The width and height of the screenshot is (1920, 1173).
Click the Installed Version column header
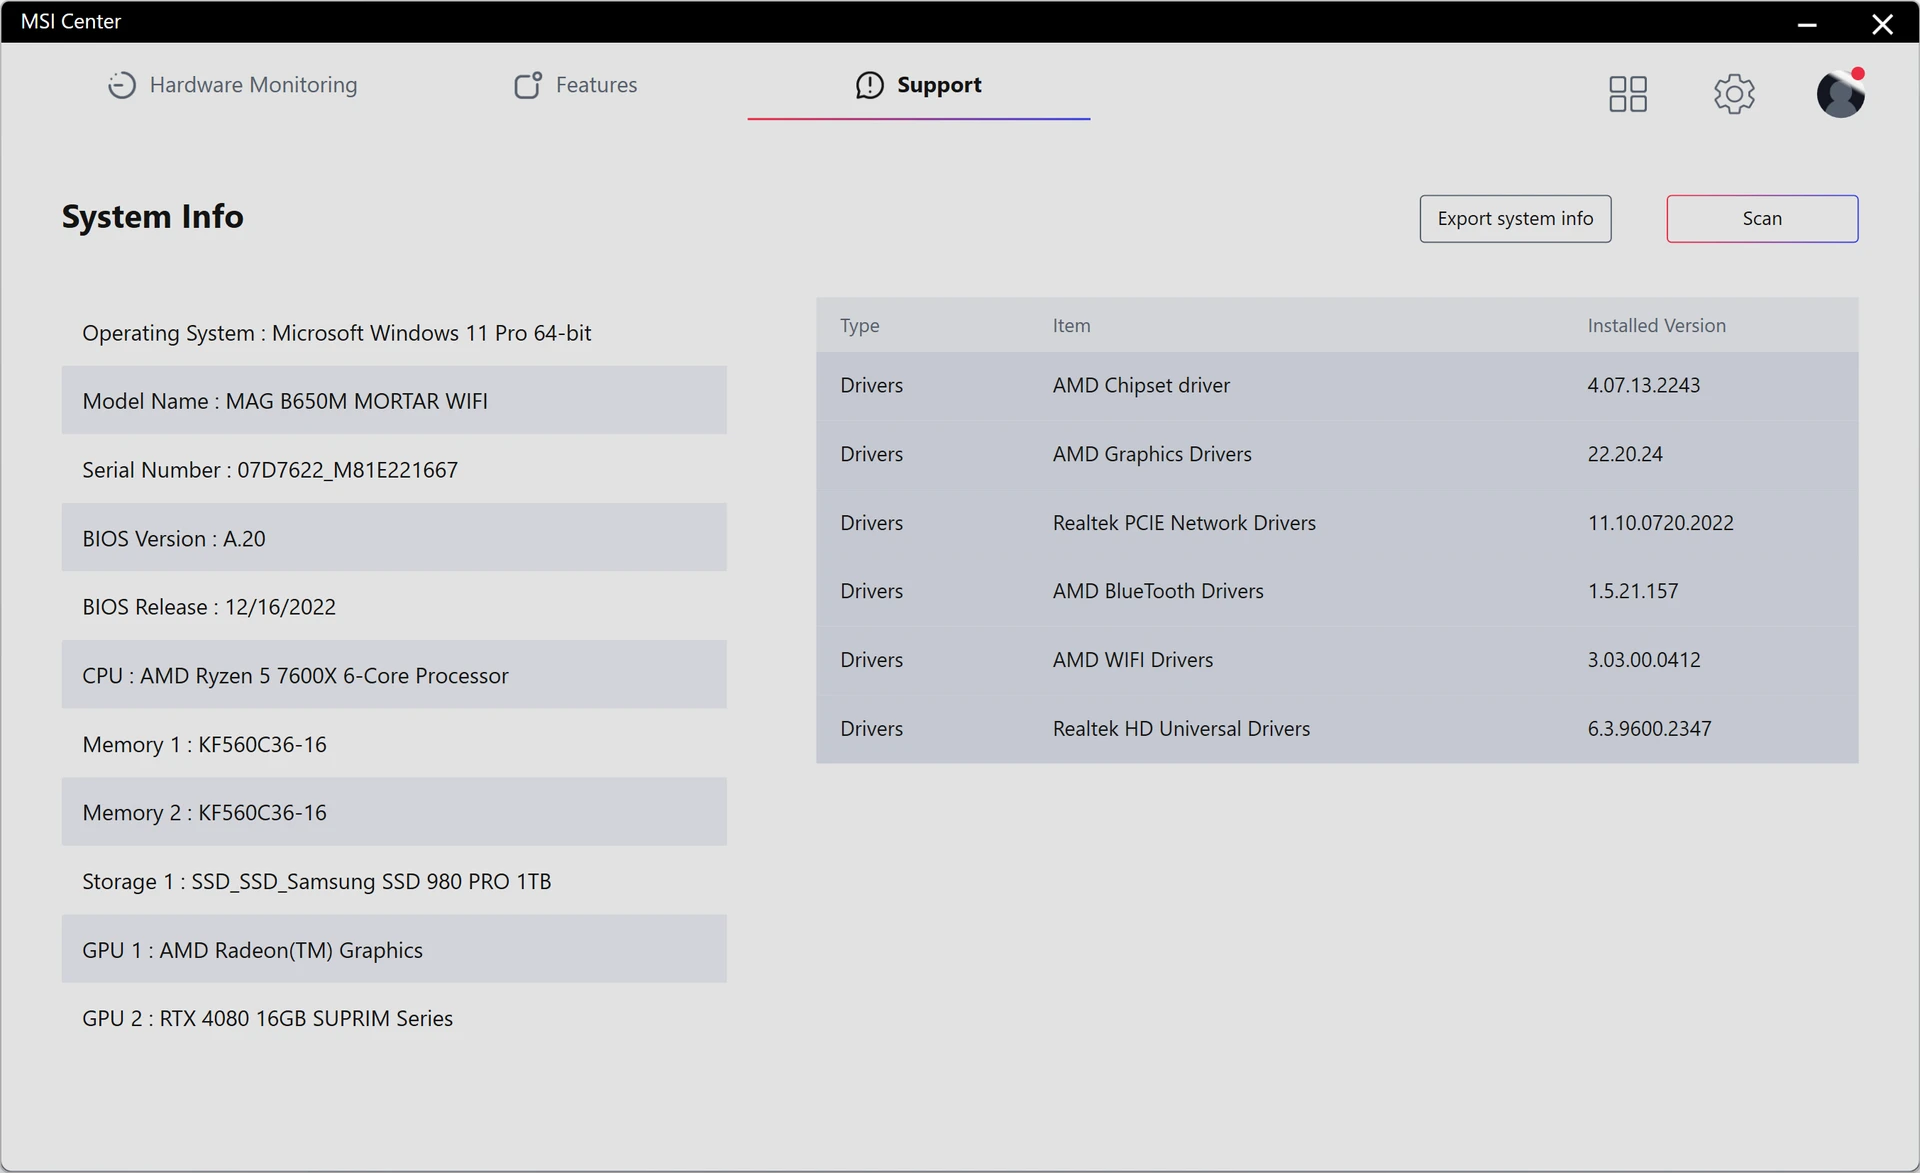click(1656, 326)
